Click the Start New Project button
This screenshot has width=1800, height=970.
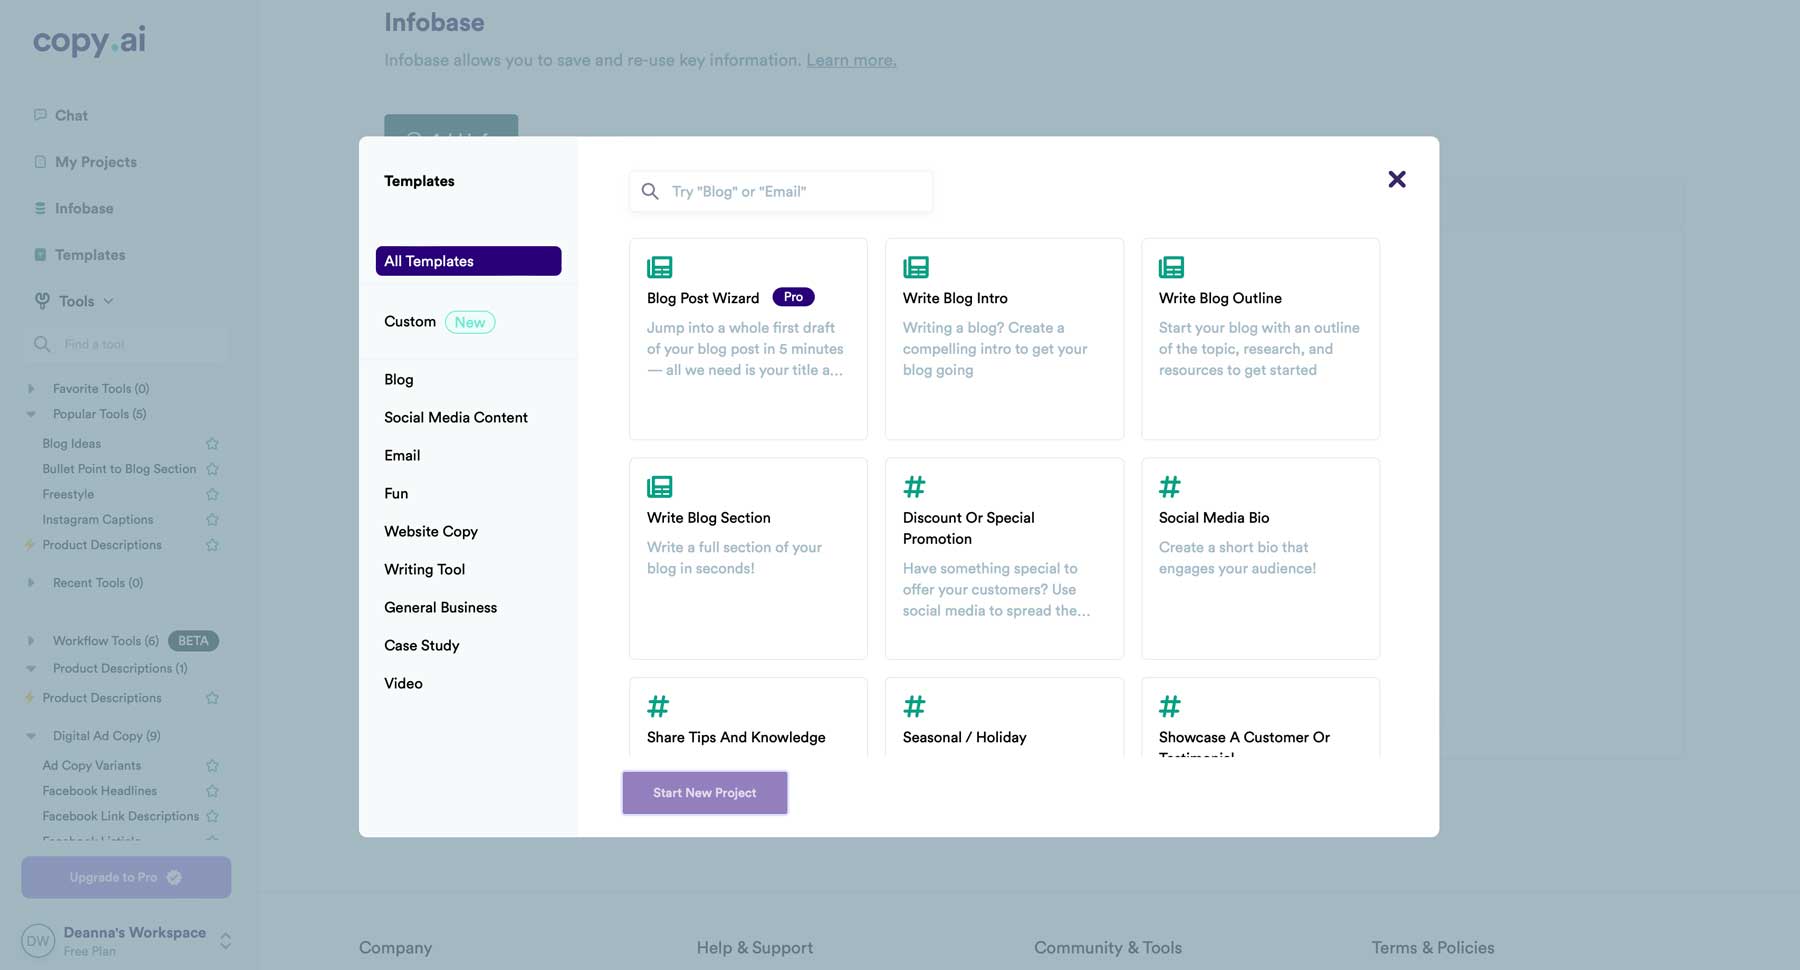click(x=704, y=792)
